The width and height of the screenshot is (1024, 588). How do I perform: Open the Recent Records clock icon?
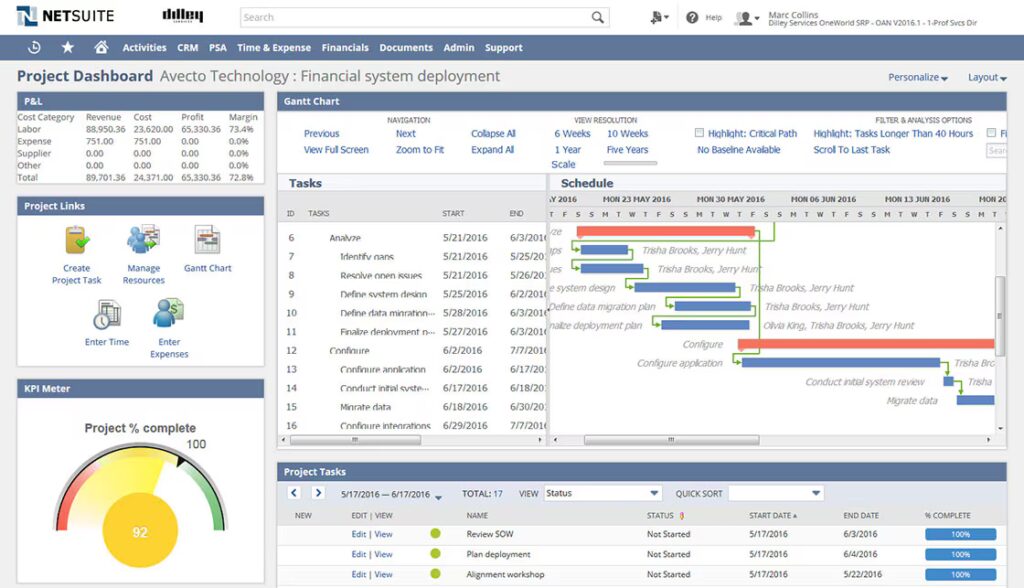34,47
